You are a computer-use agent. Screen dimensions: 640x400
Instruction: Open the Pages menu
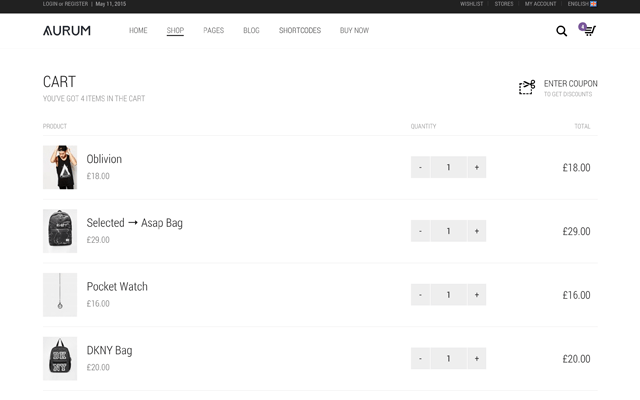pyautogui.click(x=213, y=31)
